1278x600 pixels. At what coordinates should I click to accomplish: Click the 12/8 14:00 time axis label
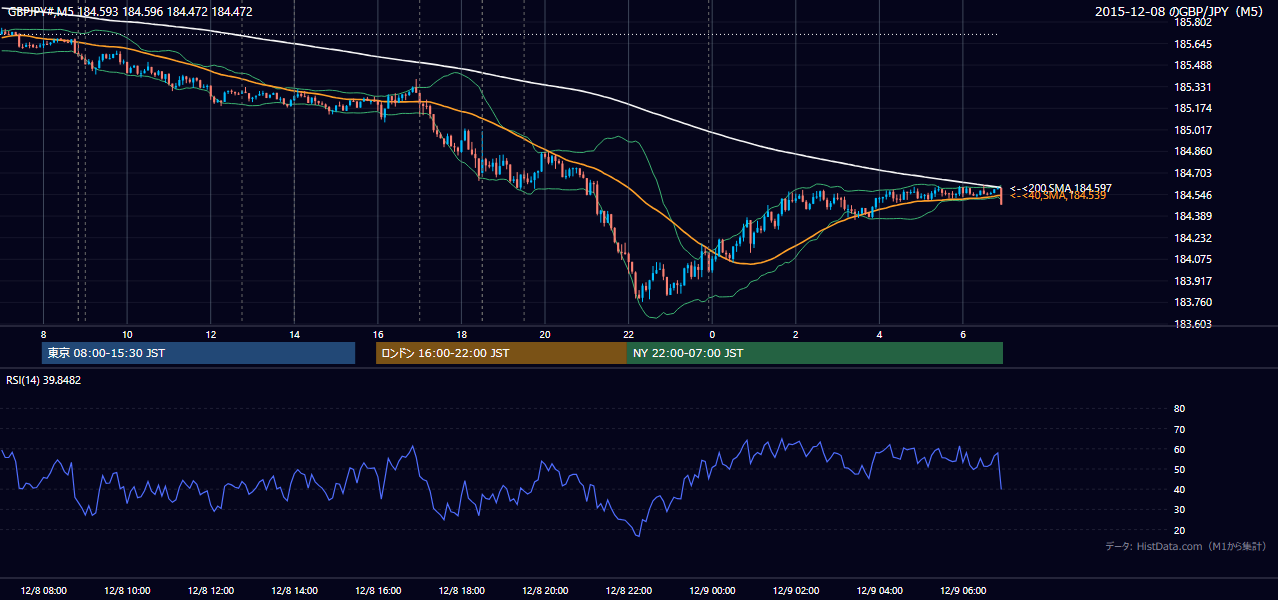295,590
